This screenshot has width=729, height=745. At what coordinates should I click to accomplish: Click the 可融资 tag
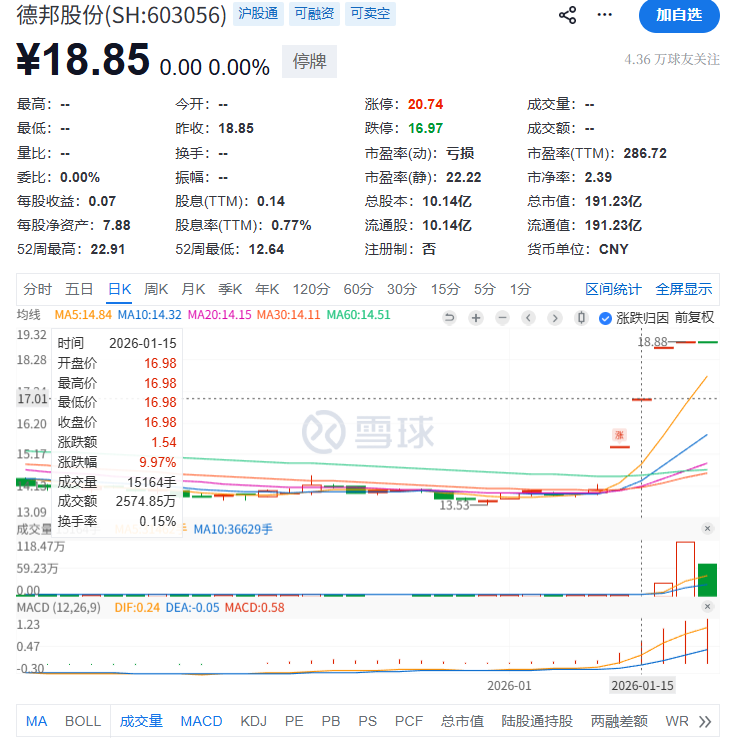[x=314, y=14]
